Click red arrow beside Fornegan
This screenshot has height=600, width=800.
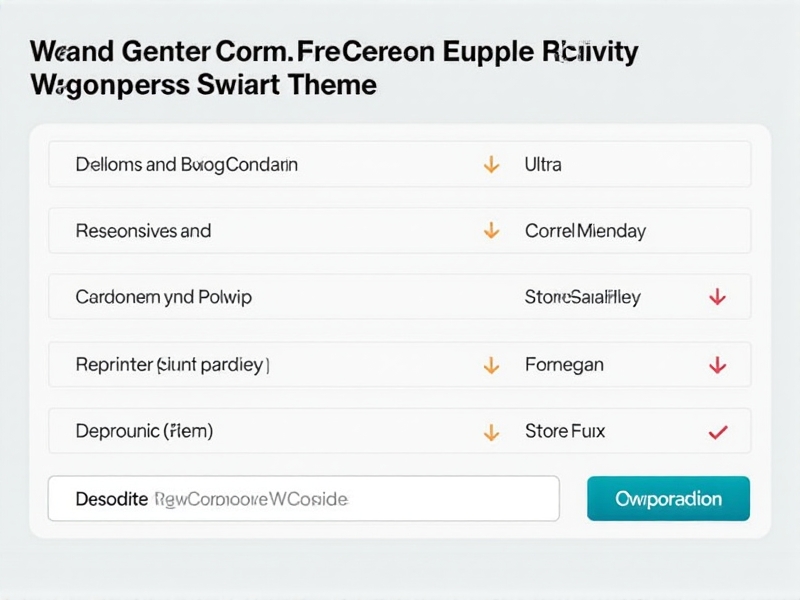tap(716, 366)
